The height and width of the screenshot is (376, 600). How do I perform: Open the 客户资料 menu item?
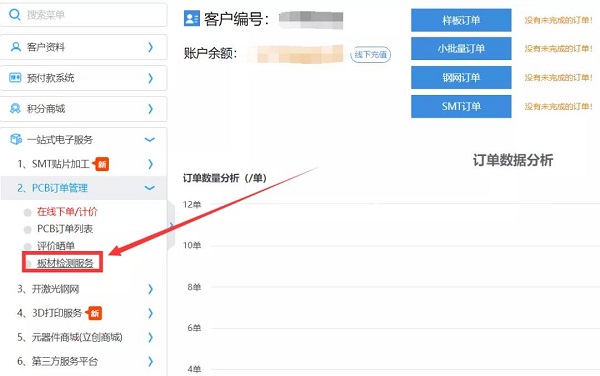pyautogui.click(x=83, y=47)
